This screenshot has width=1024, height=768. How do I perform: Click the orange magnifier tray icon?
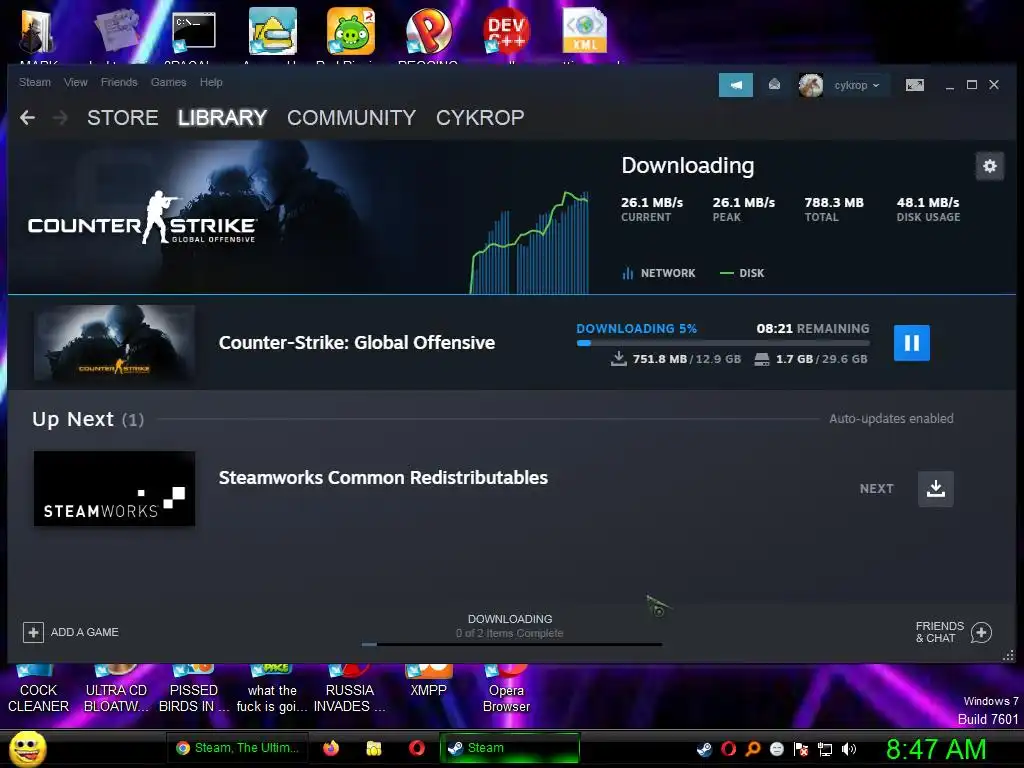coord(752,750)
